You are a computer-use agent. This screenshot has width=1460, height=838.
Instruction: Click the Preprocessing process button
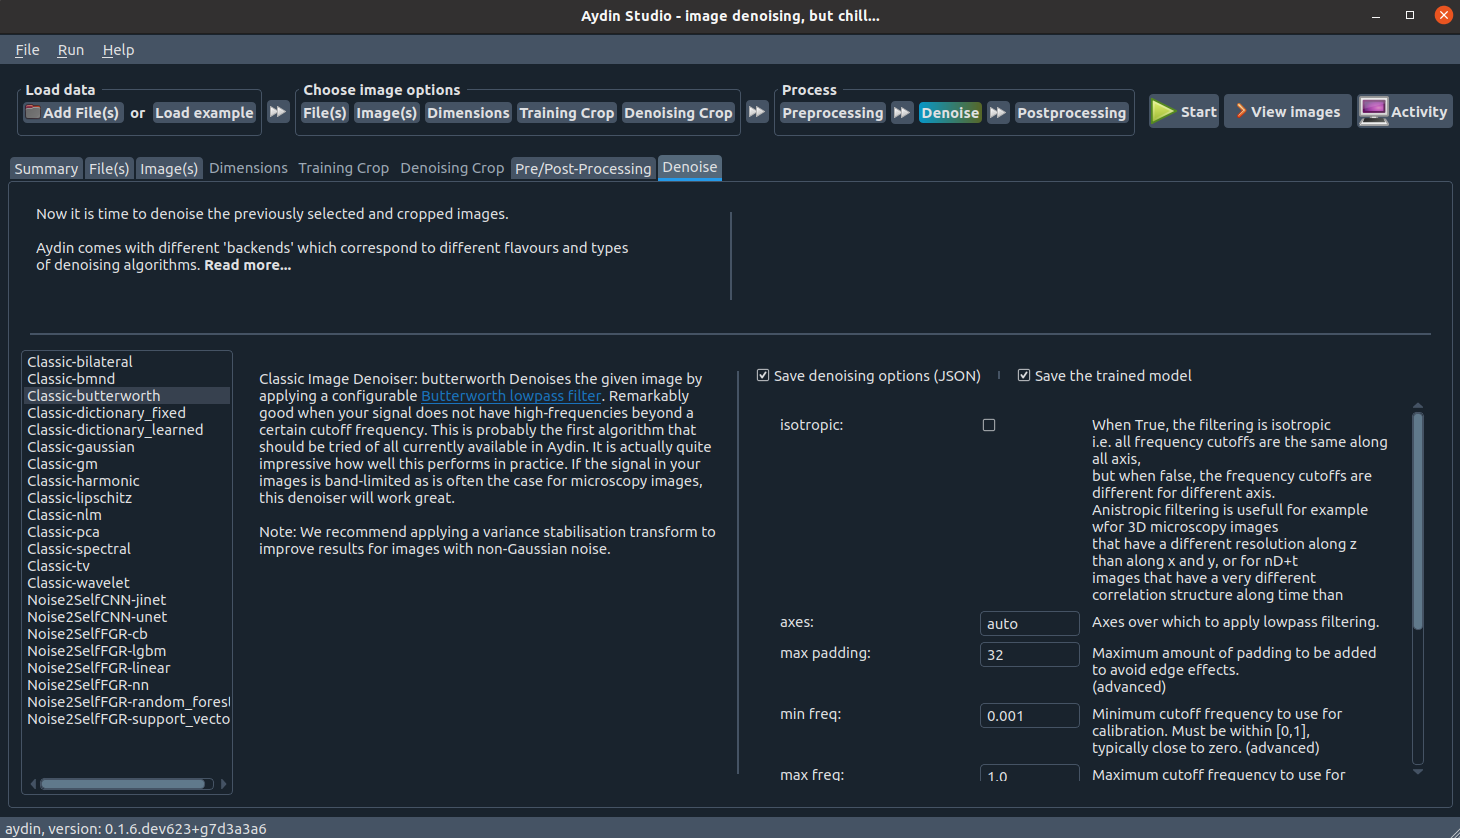coord(833,113)
